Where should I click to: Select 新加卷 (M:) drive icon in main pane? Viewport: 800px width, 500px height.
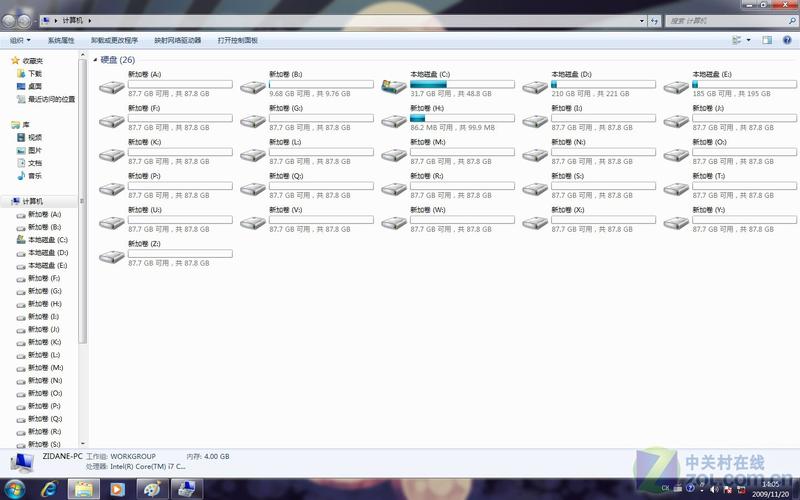click(394, 155)
